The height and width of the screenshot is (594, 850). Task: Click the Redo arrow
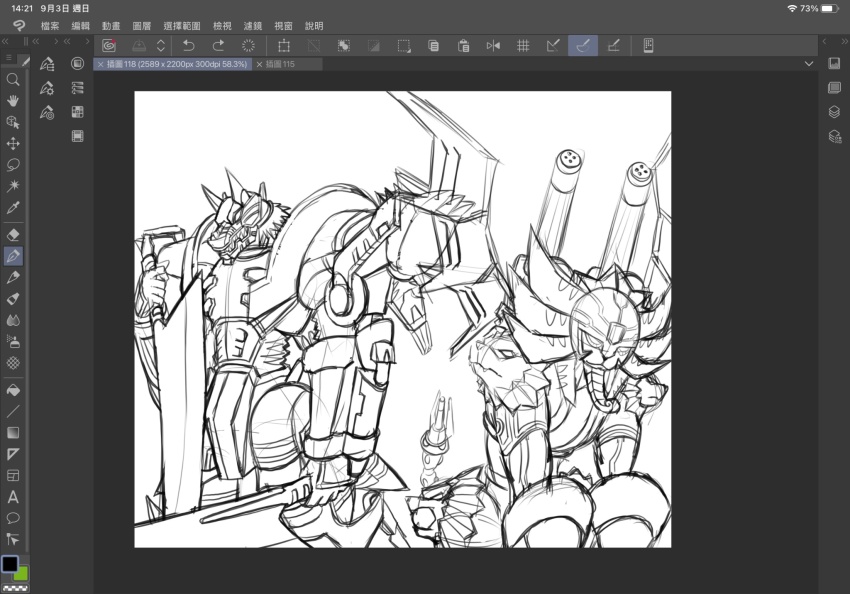(218, 45)
